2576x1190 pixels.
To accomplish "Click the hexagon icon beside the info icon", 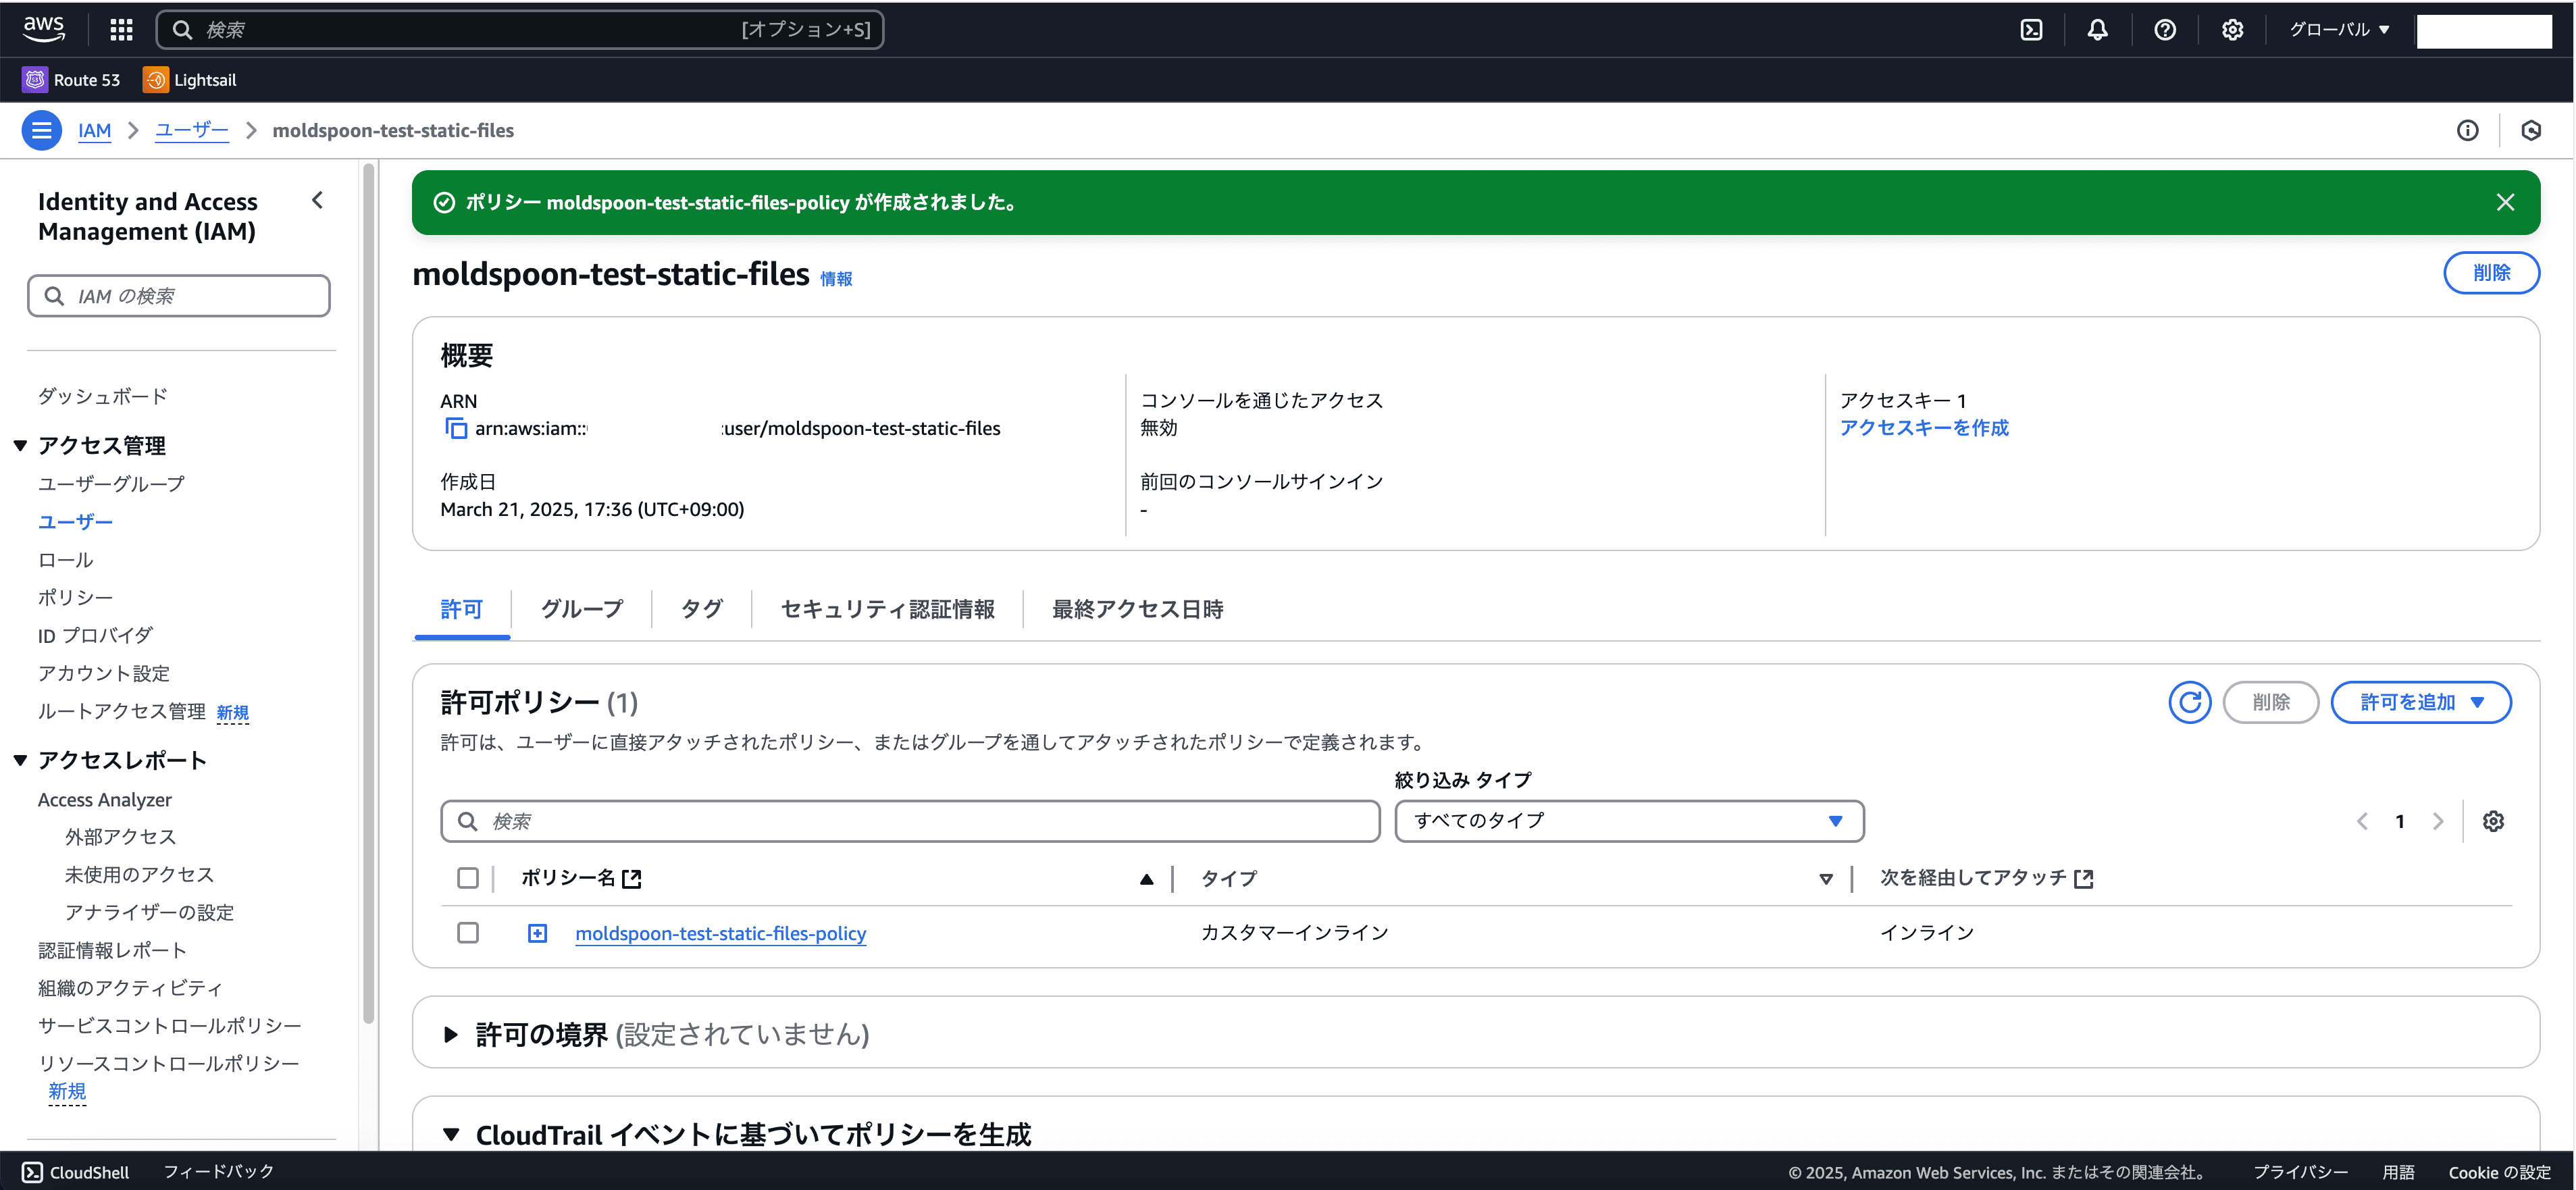I will click(x=2531, y=130).
